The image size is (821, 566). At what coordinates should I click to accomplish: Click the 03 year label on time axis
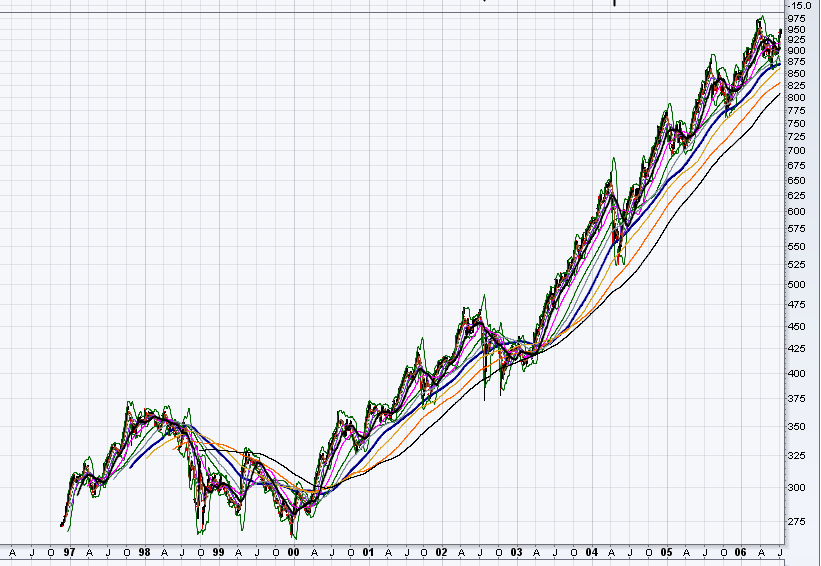(x=517, y=552)
